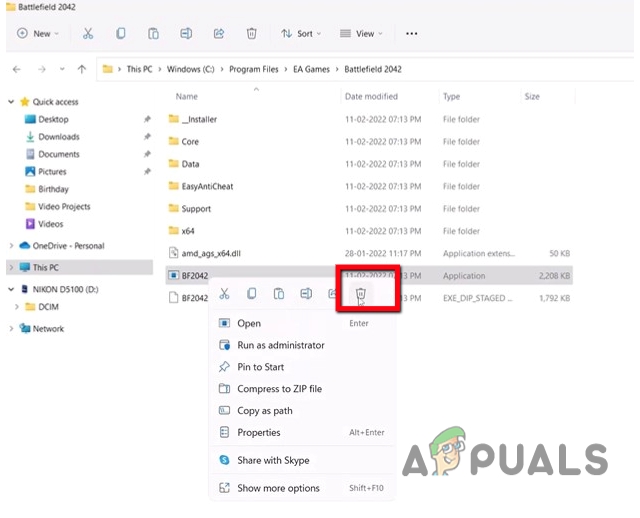Viewport: 640px width, 518px height.
Task: Click Windows (C:) in the breadcrumb
Action: [191, 69]
